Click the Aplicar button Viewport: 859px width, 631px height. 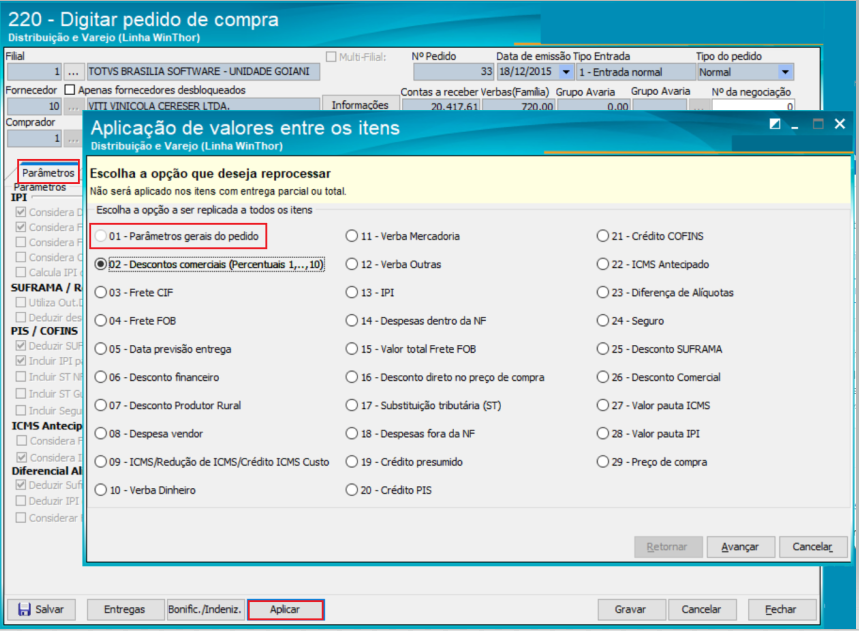click(x=285, y=609)
